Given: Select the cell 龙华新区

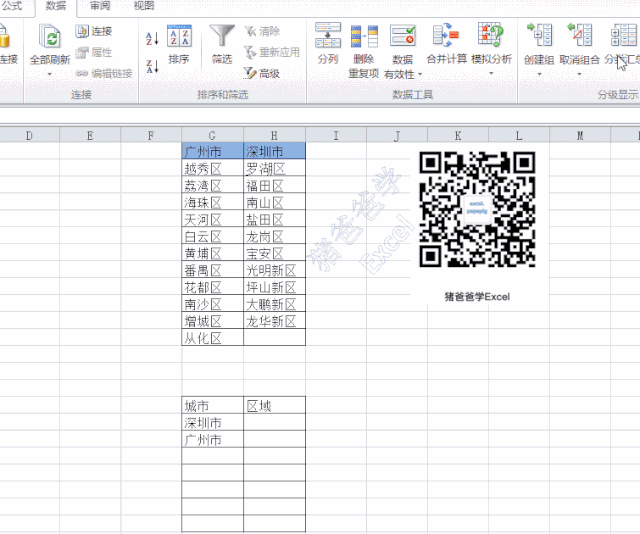Looking at the screenshot, I should point(274,321).
